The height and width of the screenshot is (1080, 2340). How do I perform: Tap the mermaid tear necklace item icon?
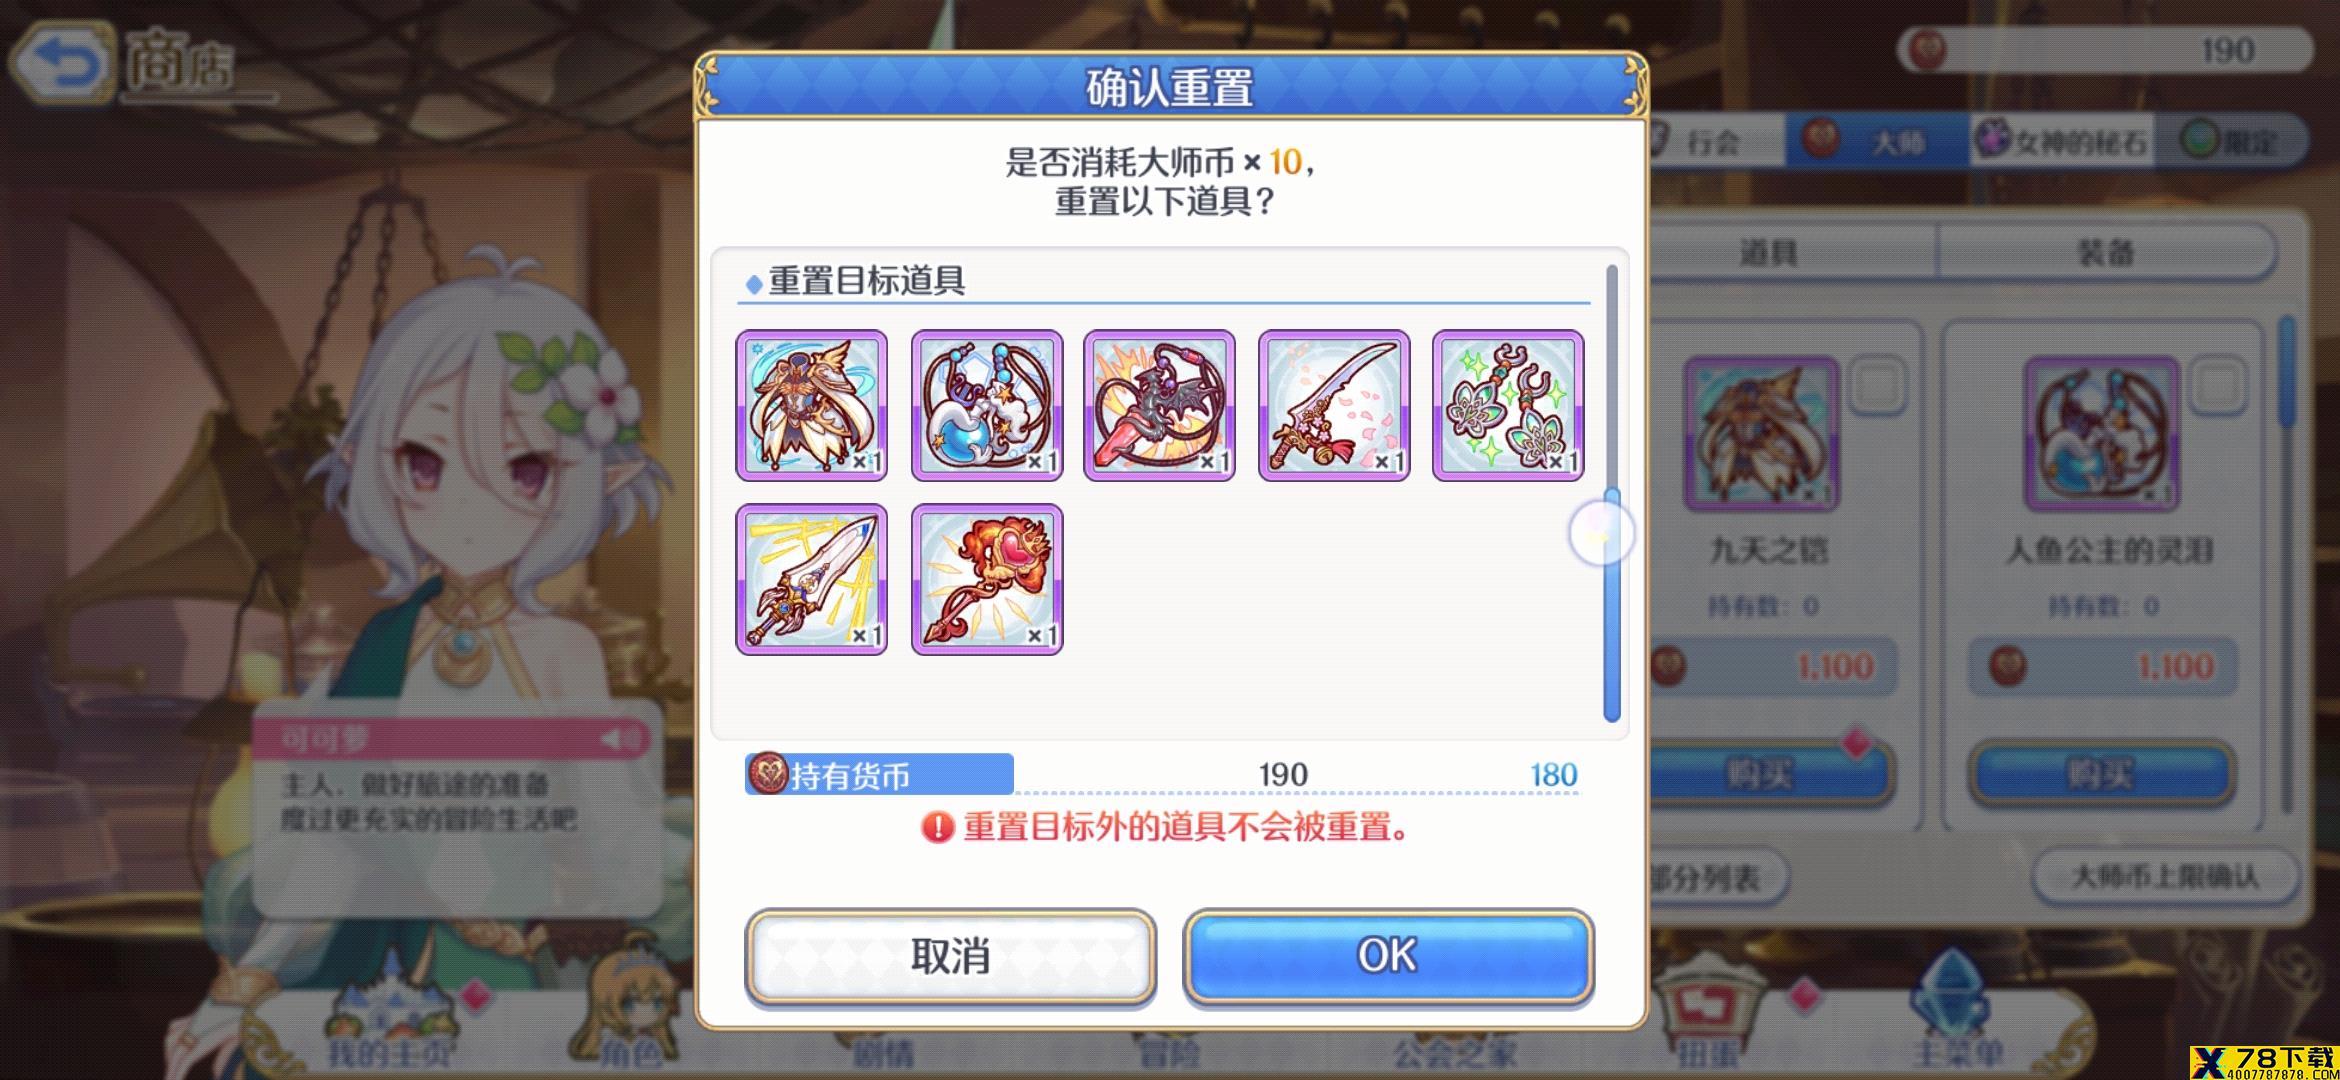[x=986, y=405]
